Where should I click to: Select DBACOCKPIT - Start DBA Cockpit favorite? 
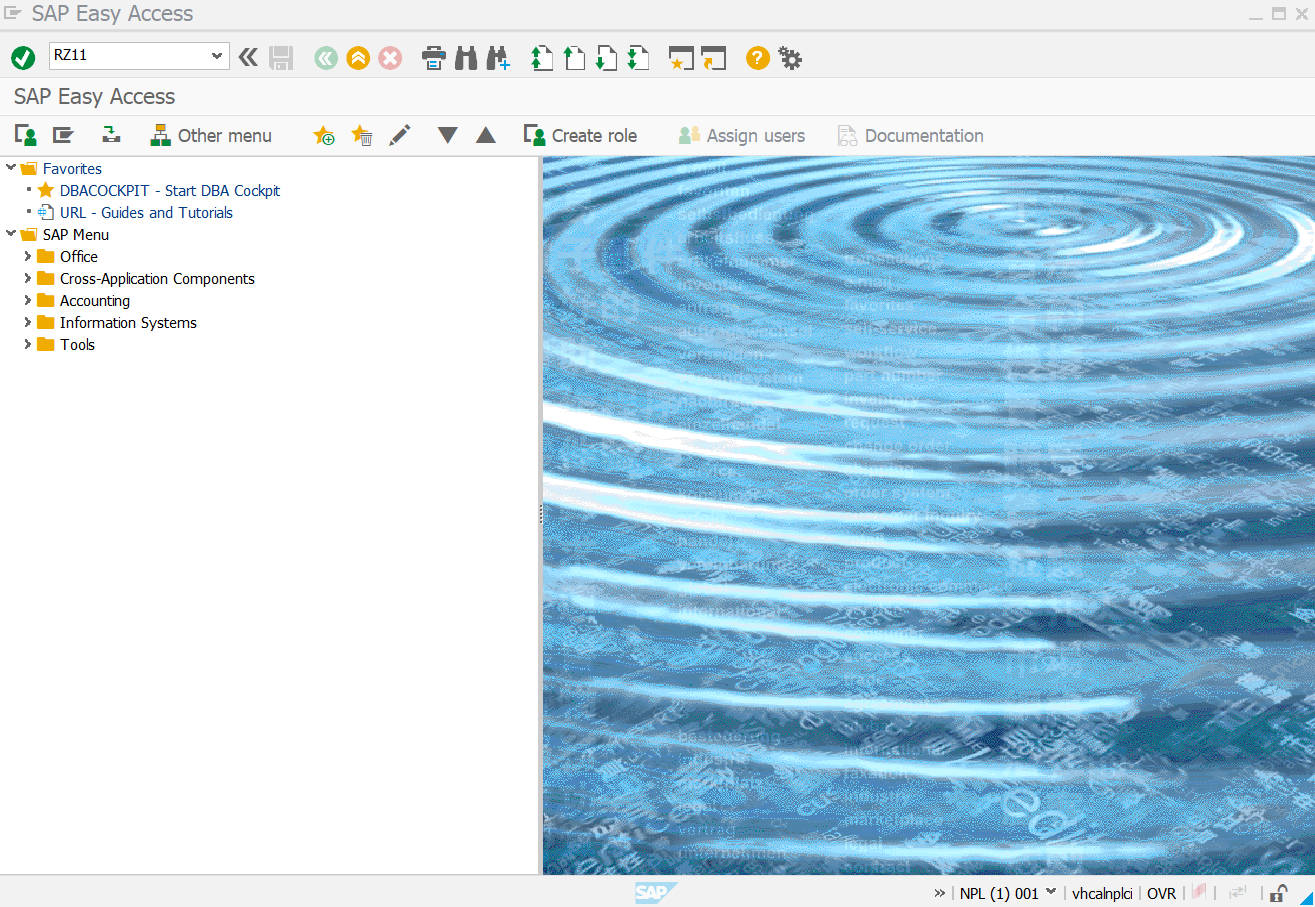pos(170,190)
